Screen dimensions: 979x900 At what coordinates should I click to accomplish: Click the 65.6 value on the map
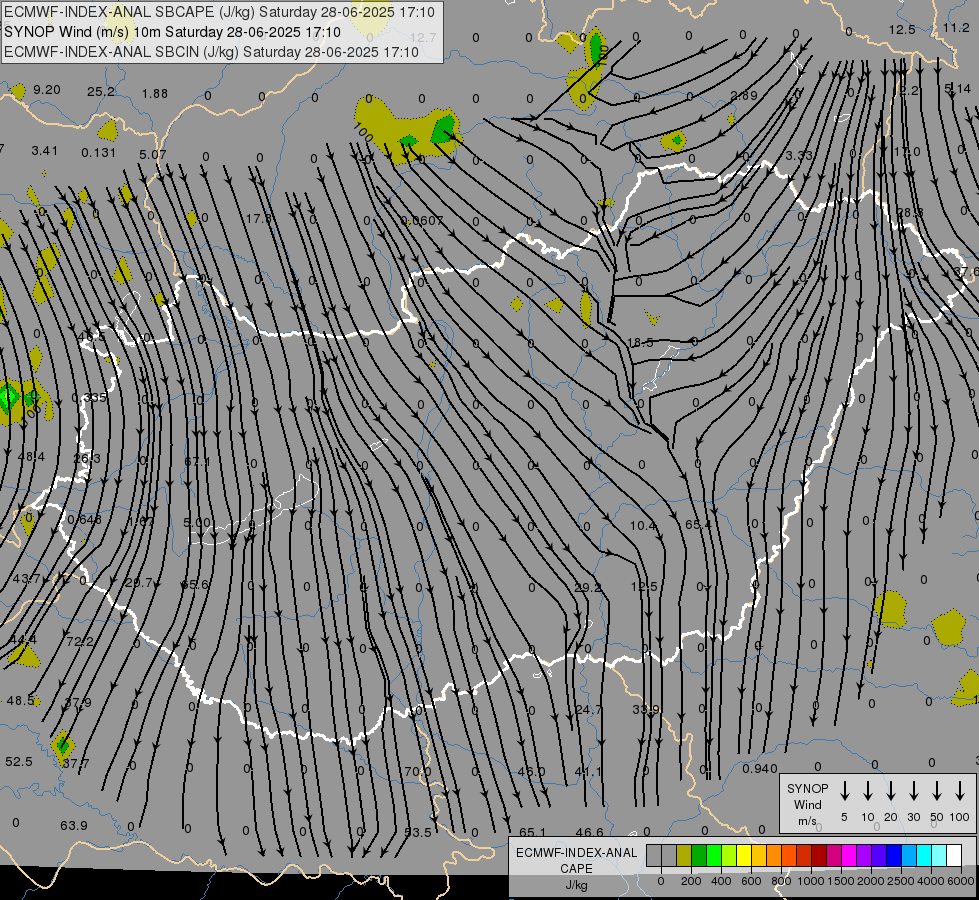pyautogui.click(x=195, y=585)
